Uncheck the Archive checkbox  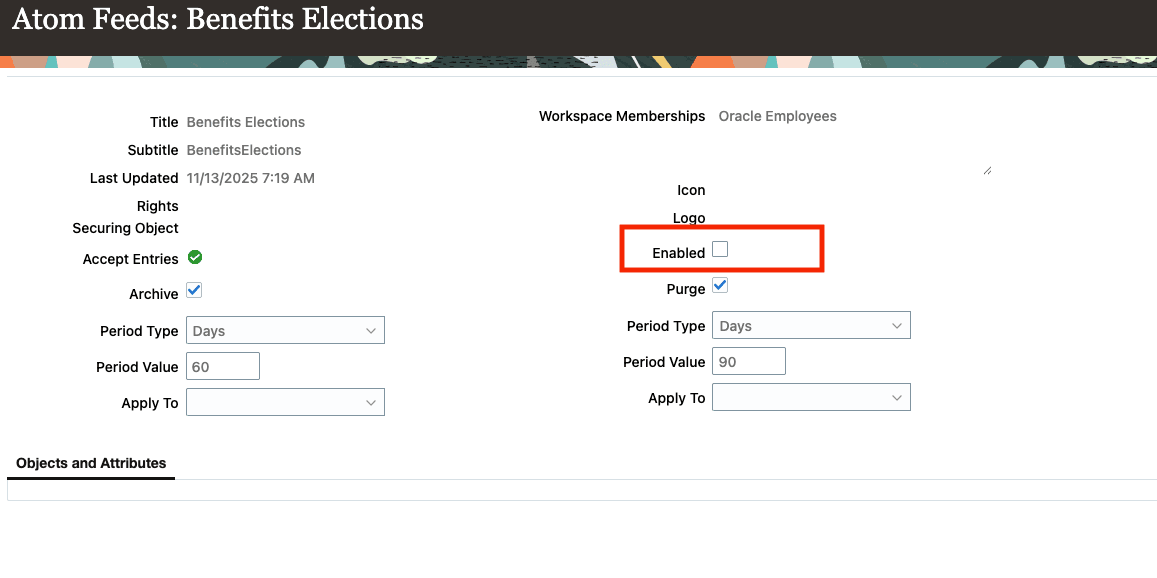pyautogui.click(x=194, y=290)
